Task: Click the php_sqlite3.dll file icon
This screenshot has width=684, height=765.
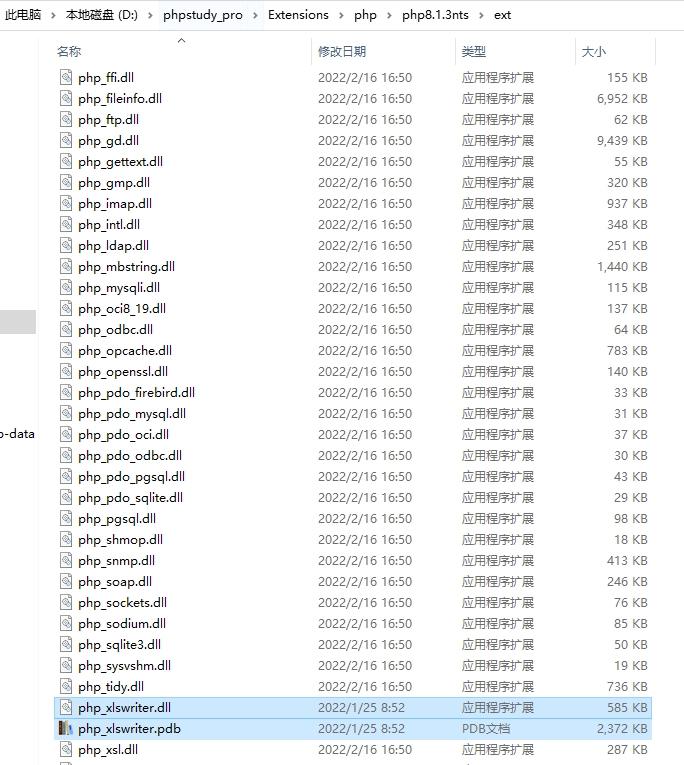Action: coord(66,644)
